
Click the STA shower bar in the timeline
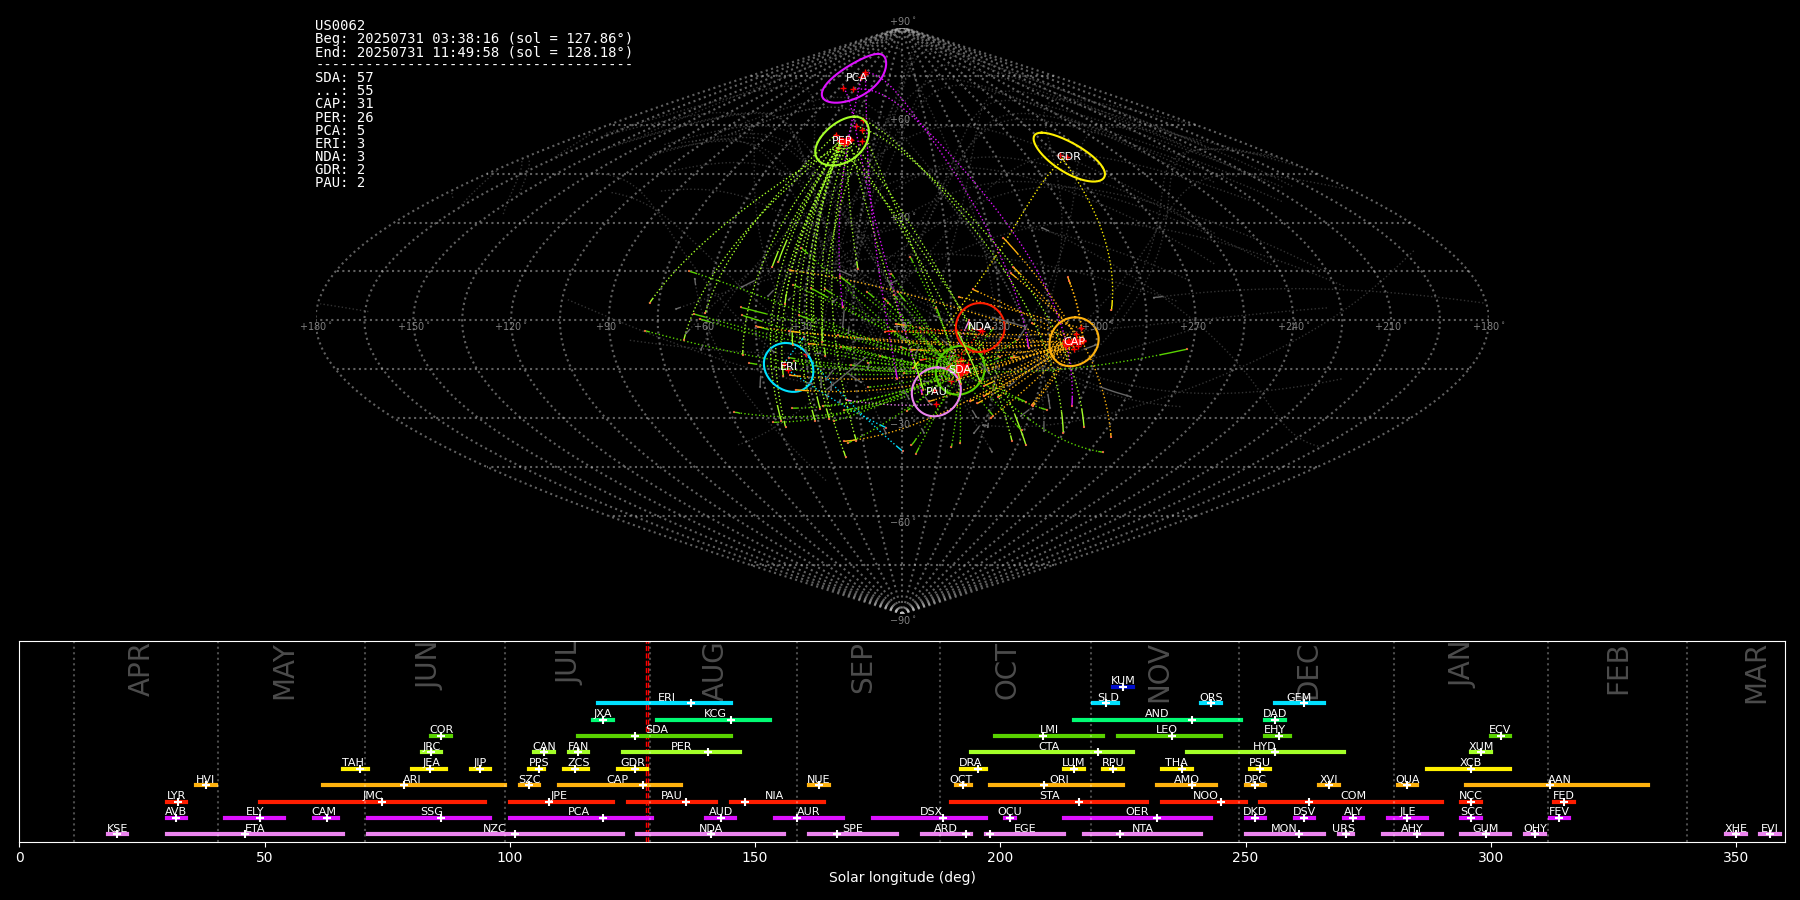point(1049,802)
